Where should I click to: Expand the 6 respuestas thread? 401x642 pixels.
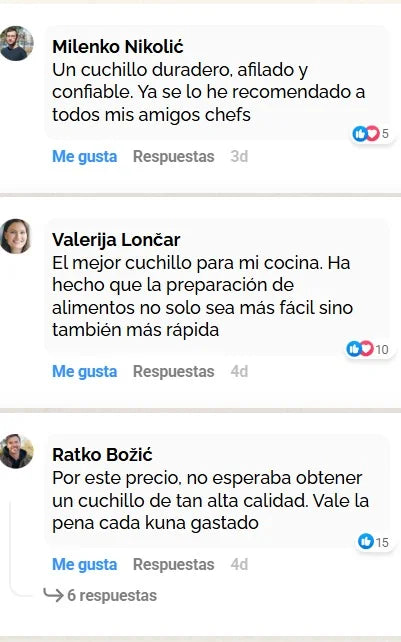(112, 595)
